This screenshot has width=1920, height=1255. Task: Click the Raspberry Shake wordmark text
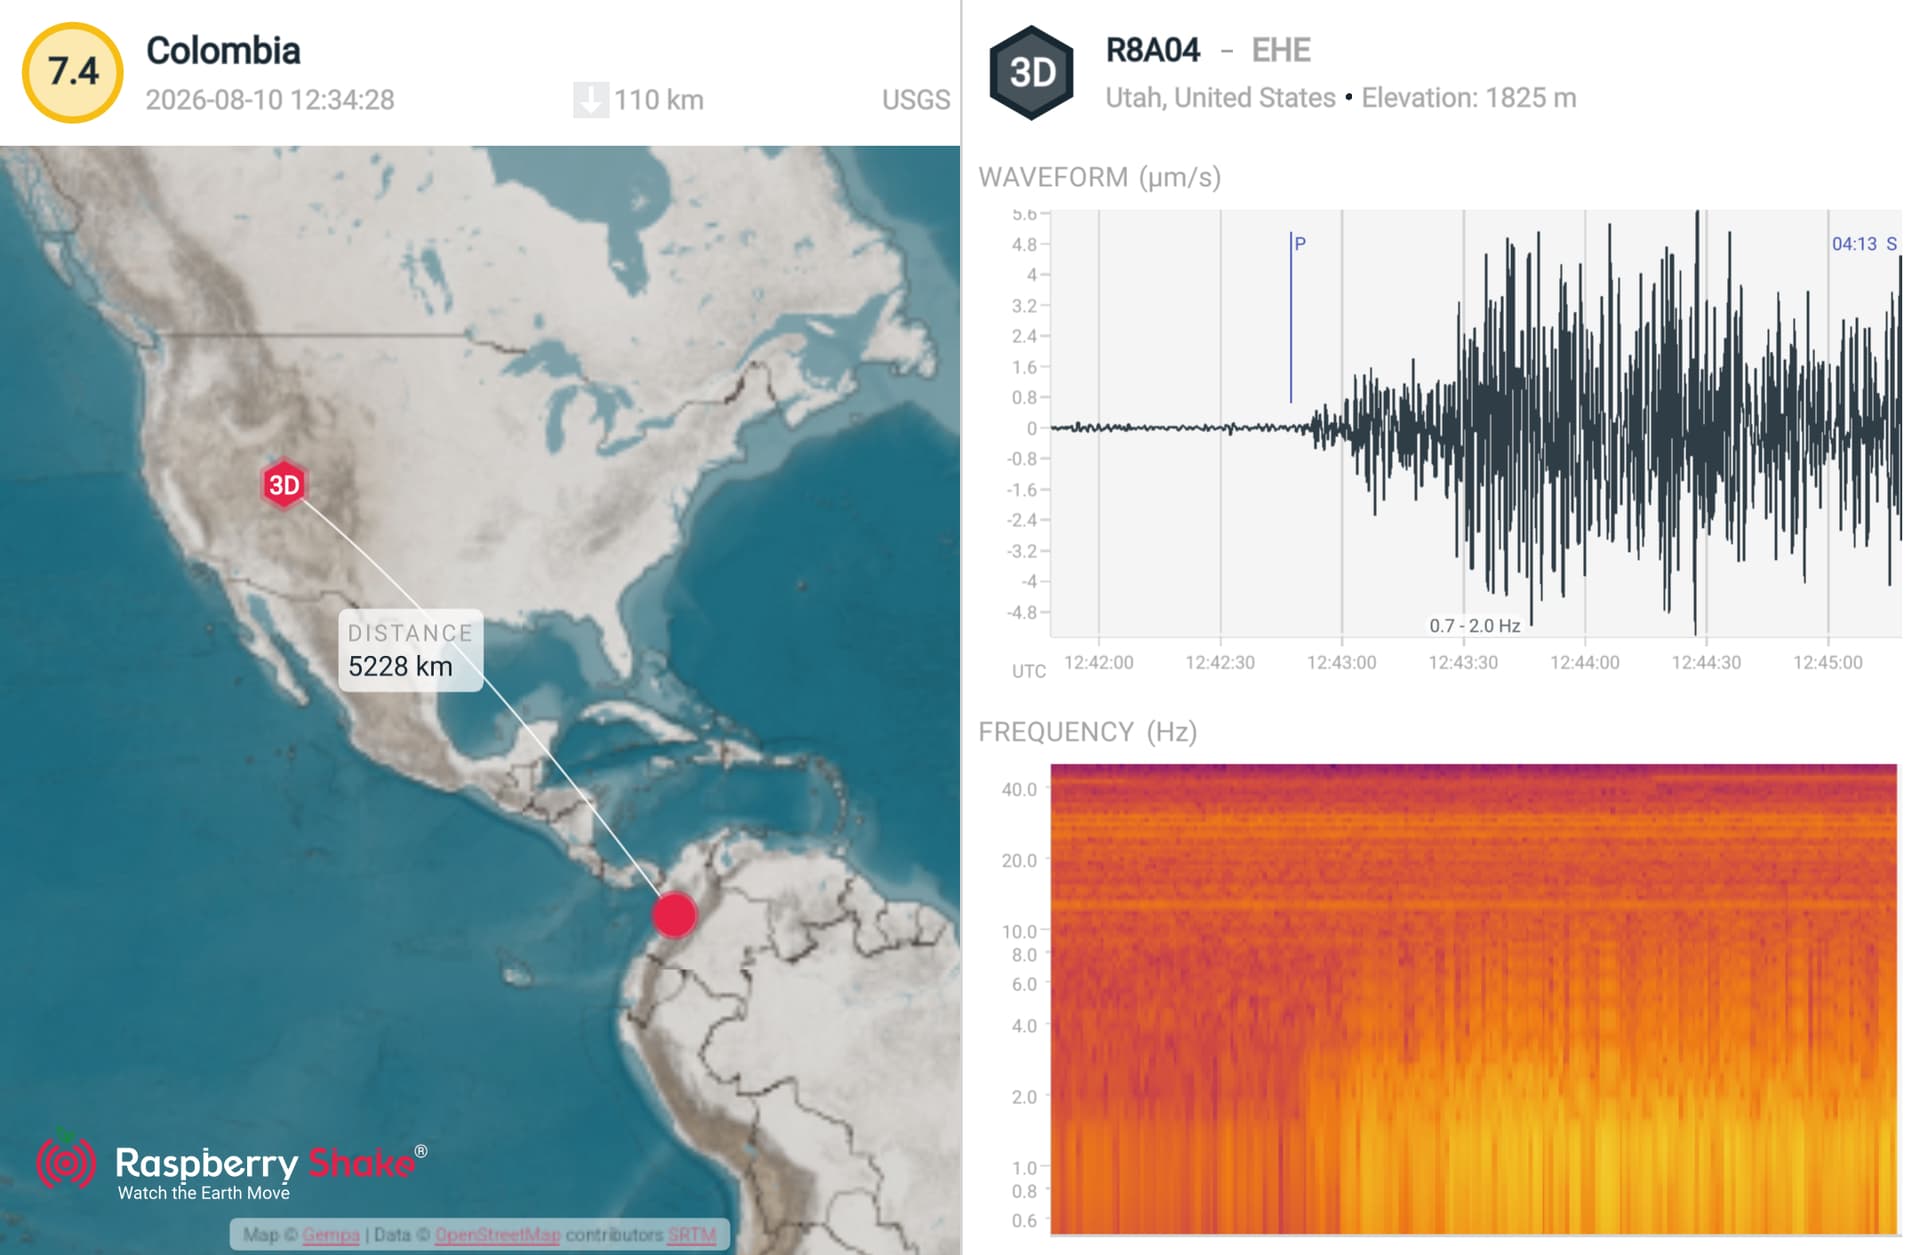pos(265,1163)
